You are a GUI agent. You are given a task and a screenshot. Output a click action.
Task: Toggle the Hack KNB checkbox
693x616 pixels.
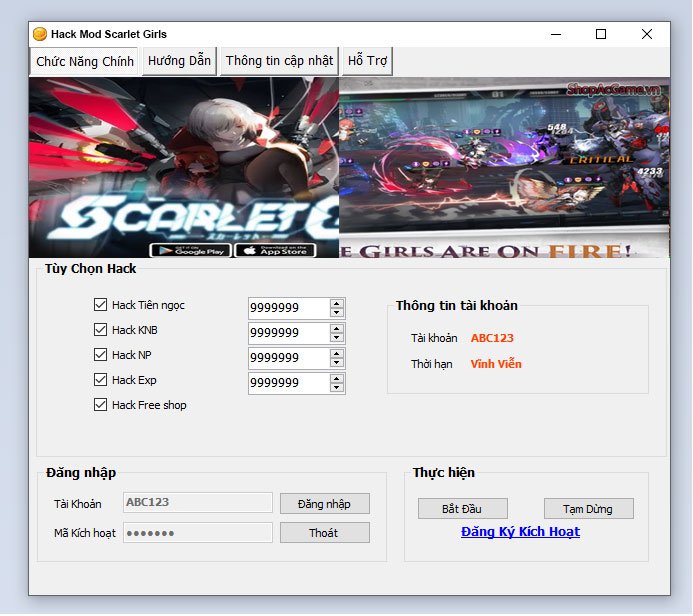point(100,330)
